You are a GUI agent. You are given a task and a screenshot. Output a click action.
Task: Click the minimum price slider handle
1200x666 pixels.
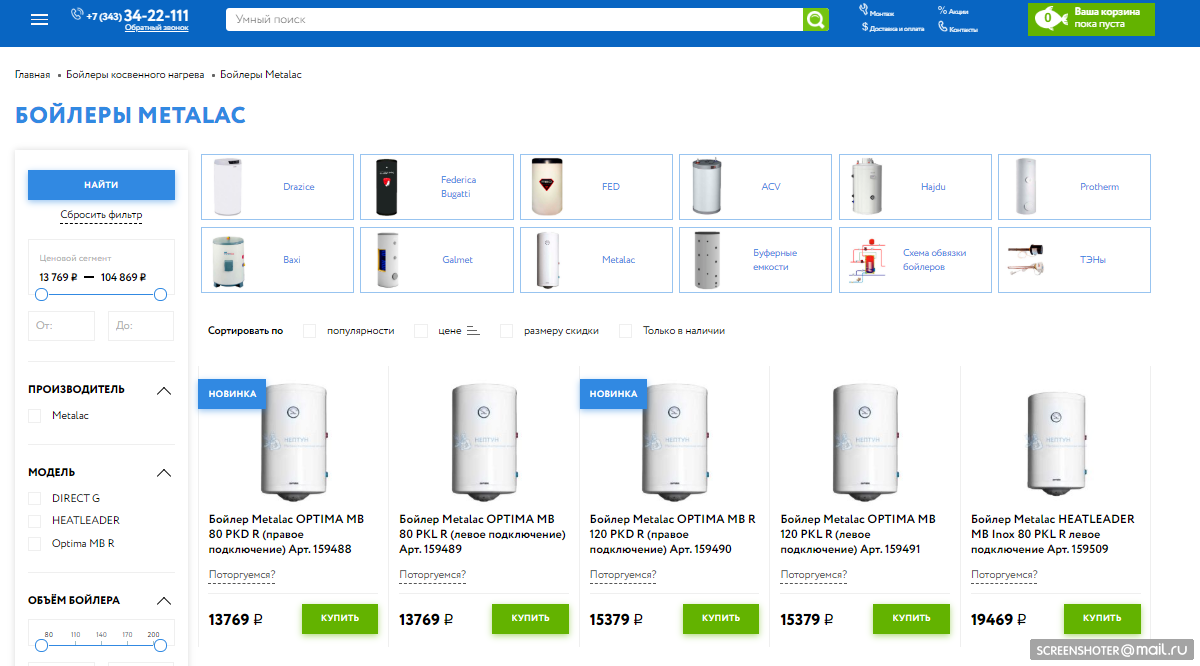coord(41,294)
